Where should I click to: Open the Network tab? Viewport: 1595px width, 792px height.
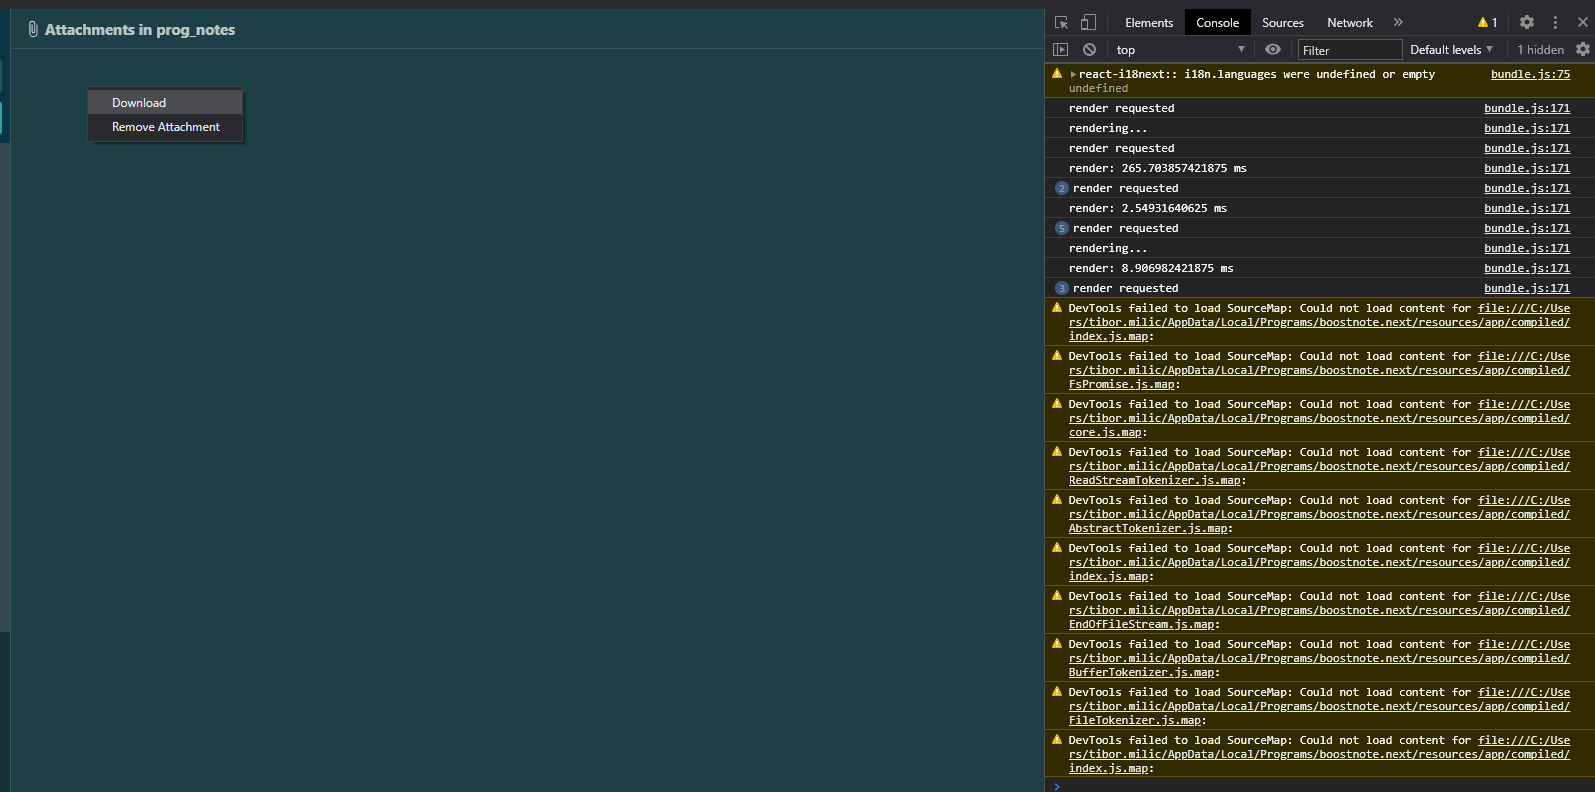click(1350, 23)
